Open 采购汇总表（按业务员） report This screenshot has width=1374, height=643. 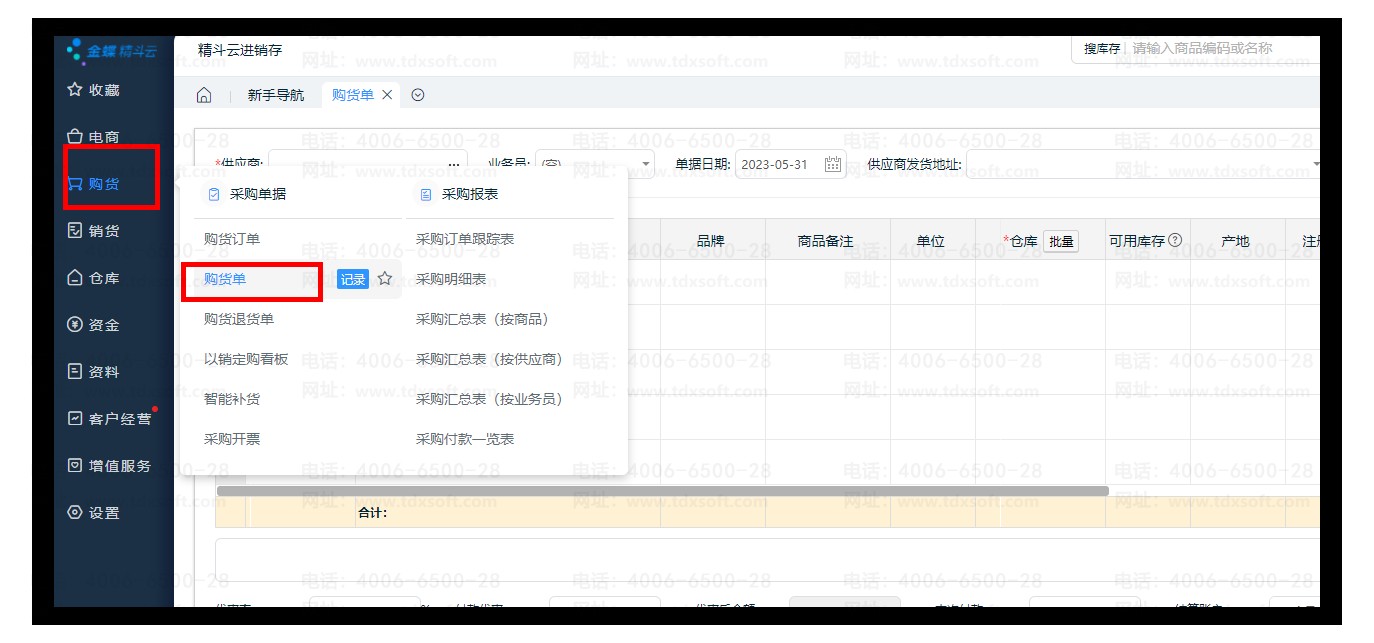point(492,399)
